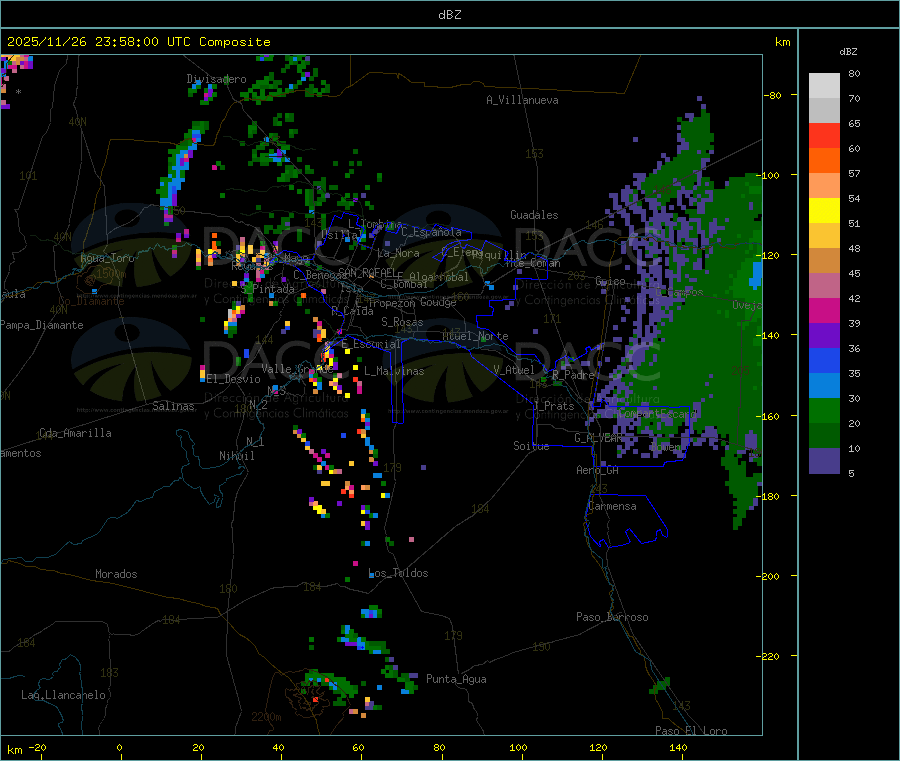Click the bottom 5-10 dBZ legend swatch
This screenshot has height=761, width=900.
coord(824,461)
